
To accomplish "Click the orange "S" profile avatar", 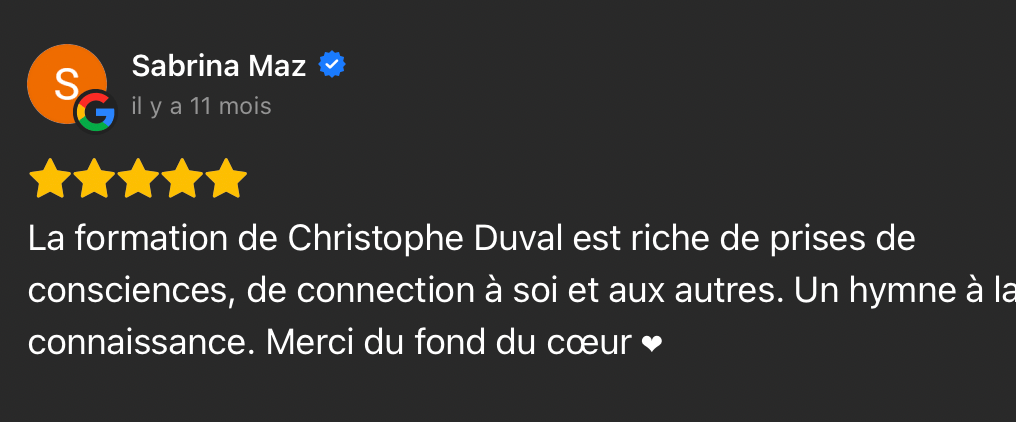I will pyautogui.click(x=64, y=83).
